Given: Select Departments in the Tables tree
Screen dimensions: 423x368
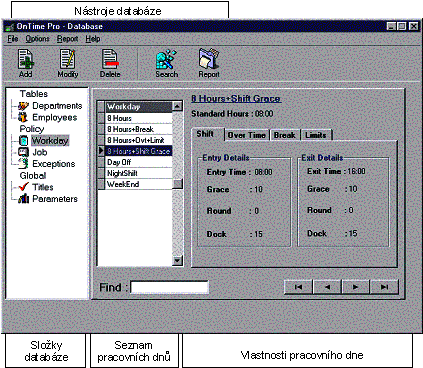Looking at the screenshot, I should [57, 106].
